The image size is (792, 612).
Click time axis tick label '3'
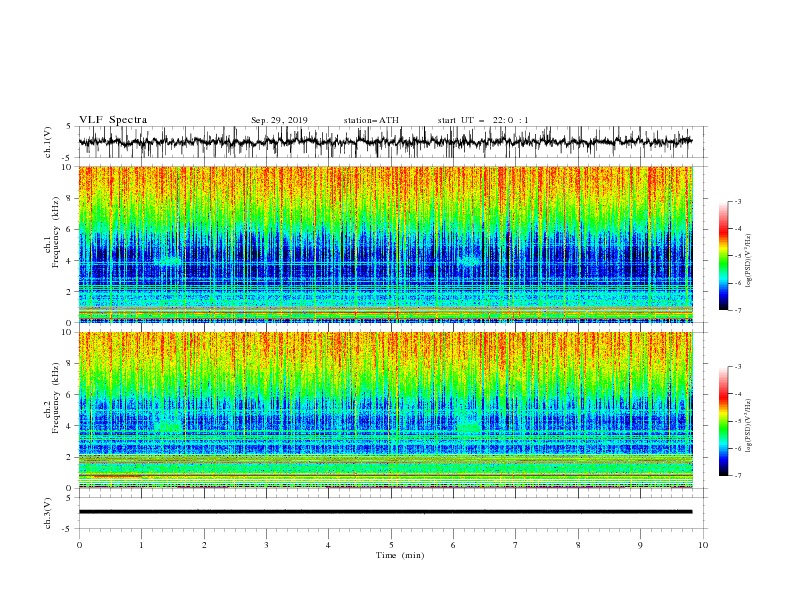pos(266,545)
